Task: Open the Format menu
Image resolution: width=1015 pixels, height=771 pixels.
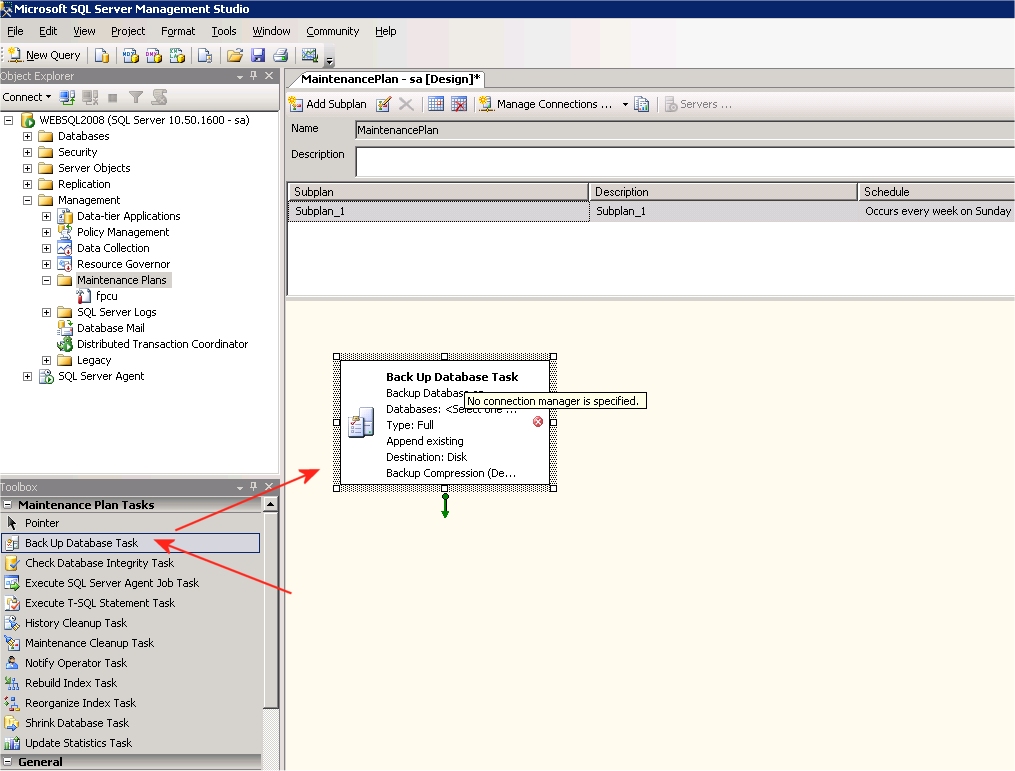Action: (178, 31)
